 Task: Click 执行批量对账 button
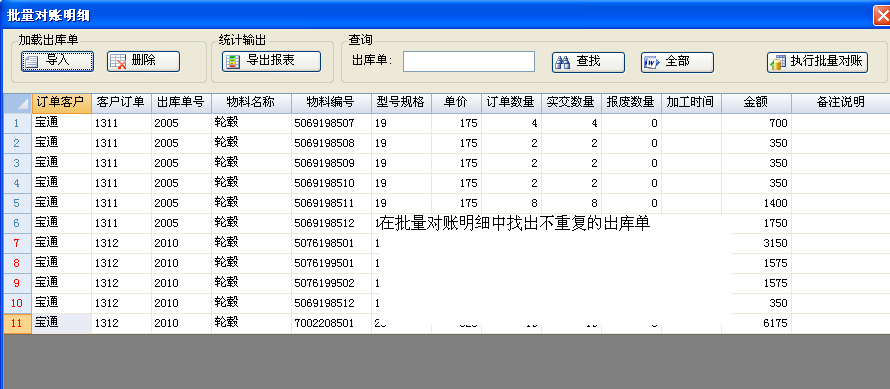coord(817,62)
